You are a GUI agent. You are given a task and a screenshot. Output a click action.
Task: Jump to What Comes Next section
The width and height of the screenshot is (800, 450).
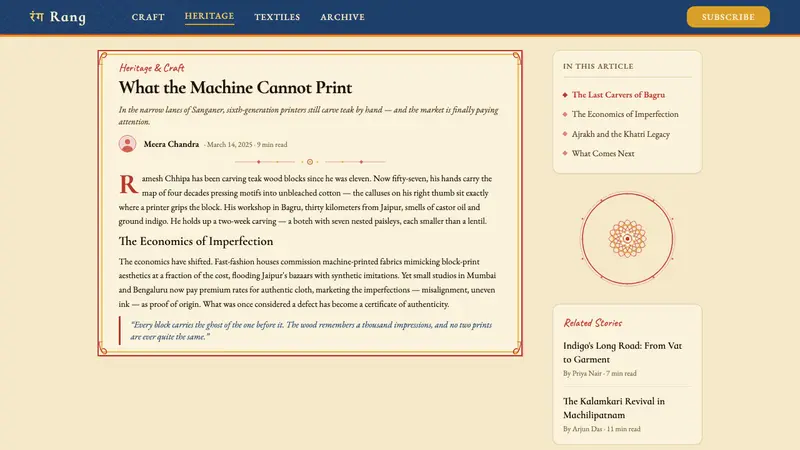(603, 154)
